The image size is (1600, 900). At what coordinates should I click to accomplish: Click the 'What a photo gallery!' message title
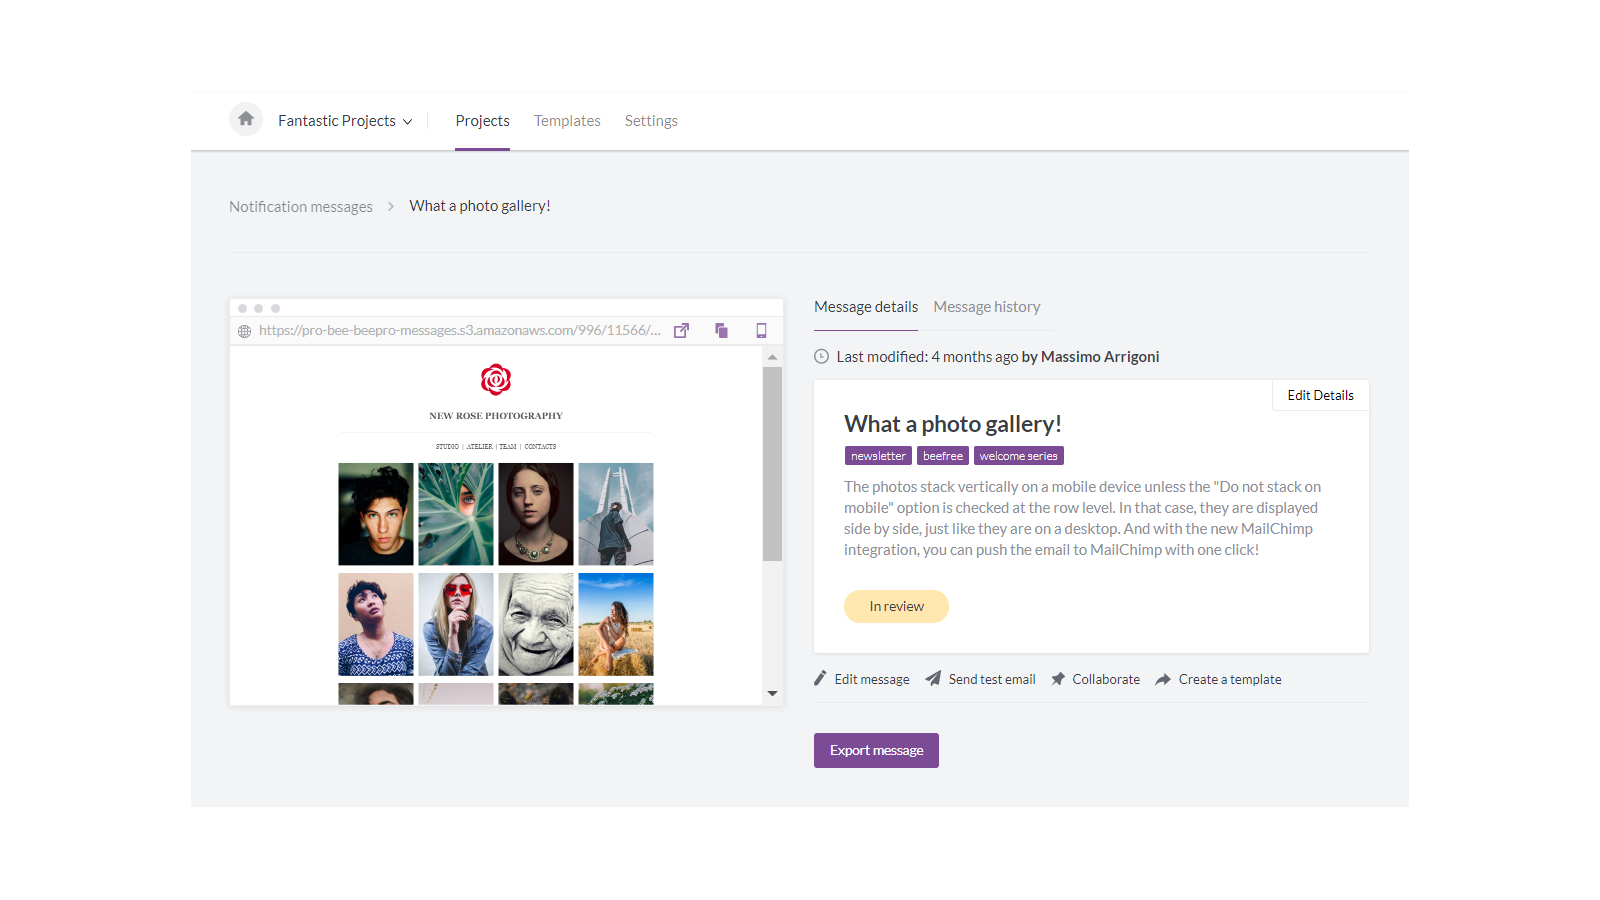point(953,424)
